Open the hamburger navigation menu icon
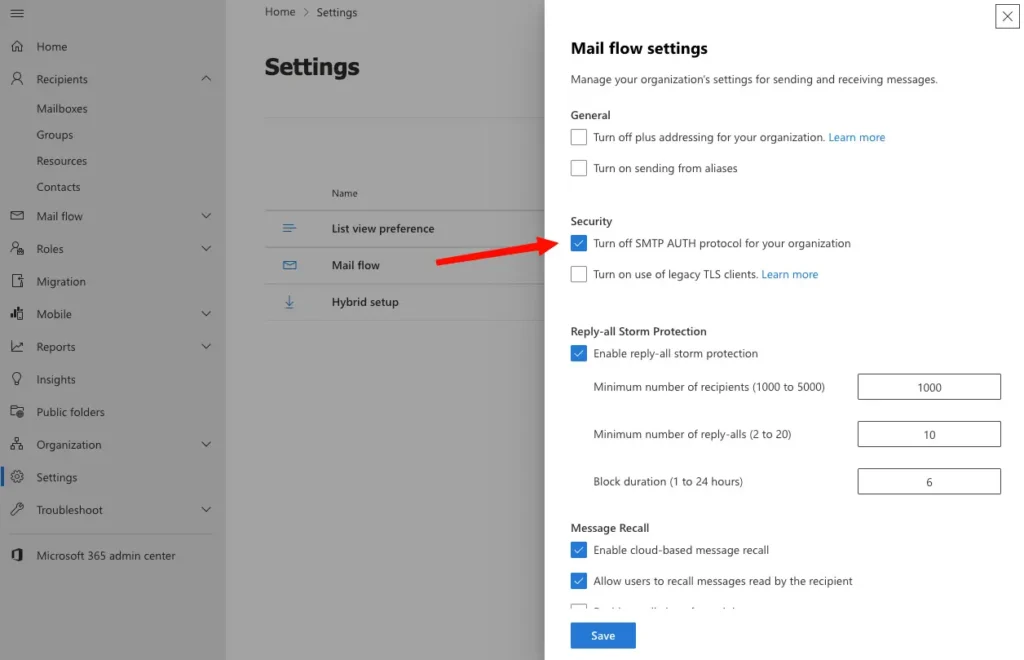 [17, 13]
